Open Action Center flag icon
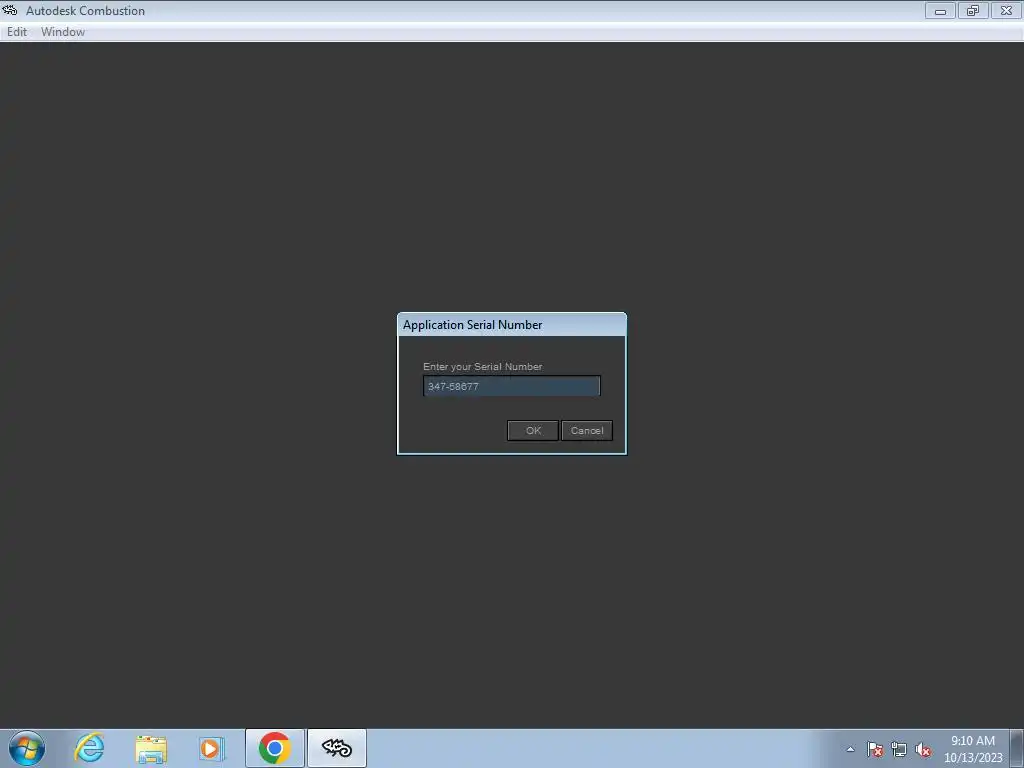This screenshot has width=1024, height=768. (x=875, y=749)
